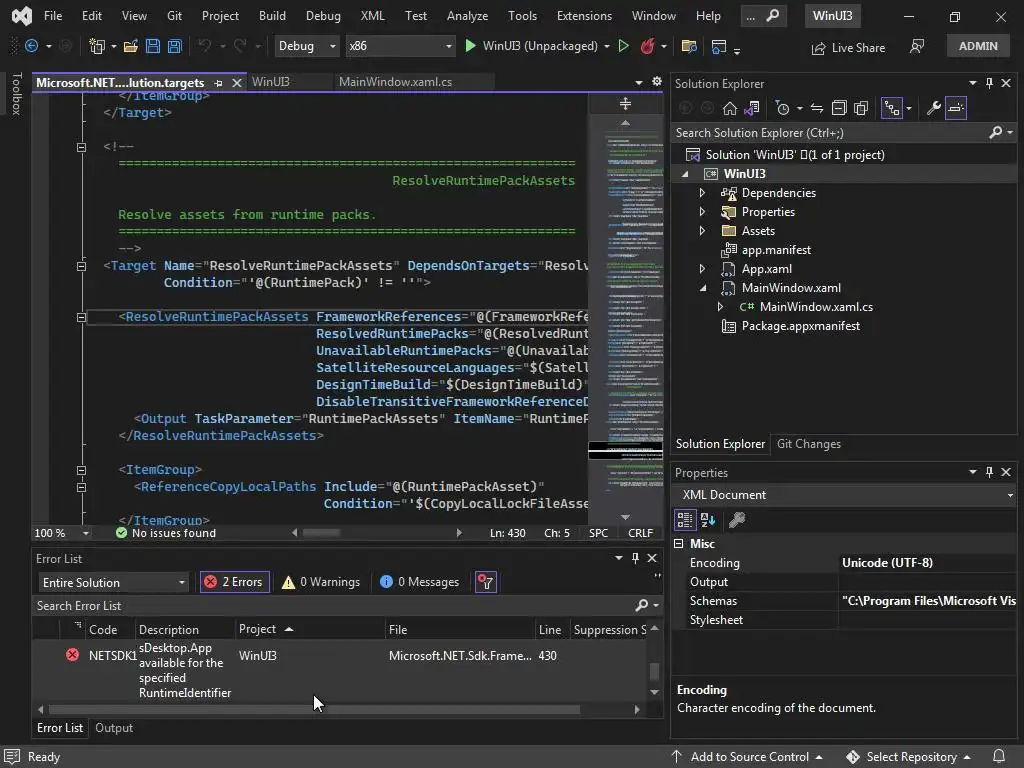Expand the Assets folder node

(x=702, y=231)
